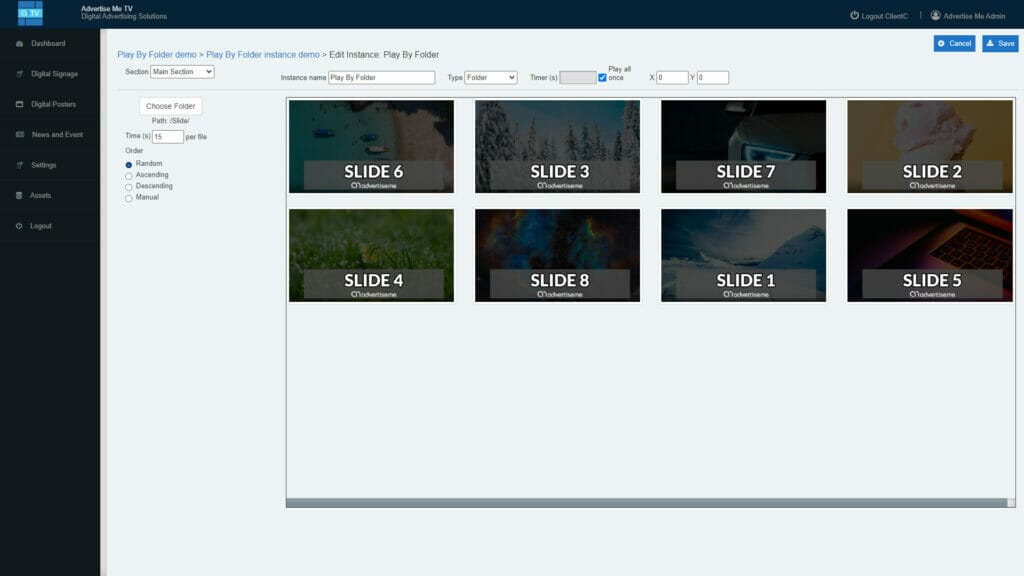The image size is (1024, 576).
Task: Click the gear icon on the Cancel button
Action: click(x=940, y=43)
